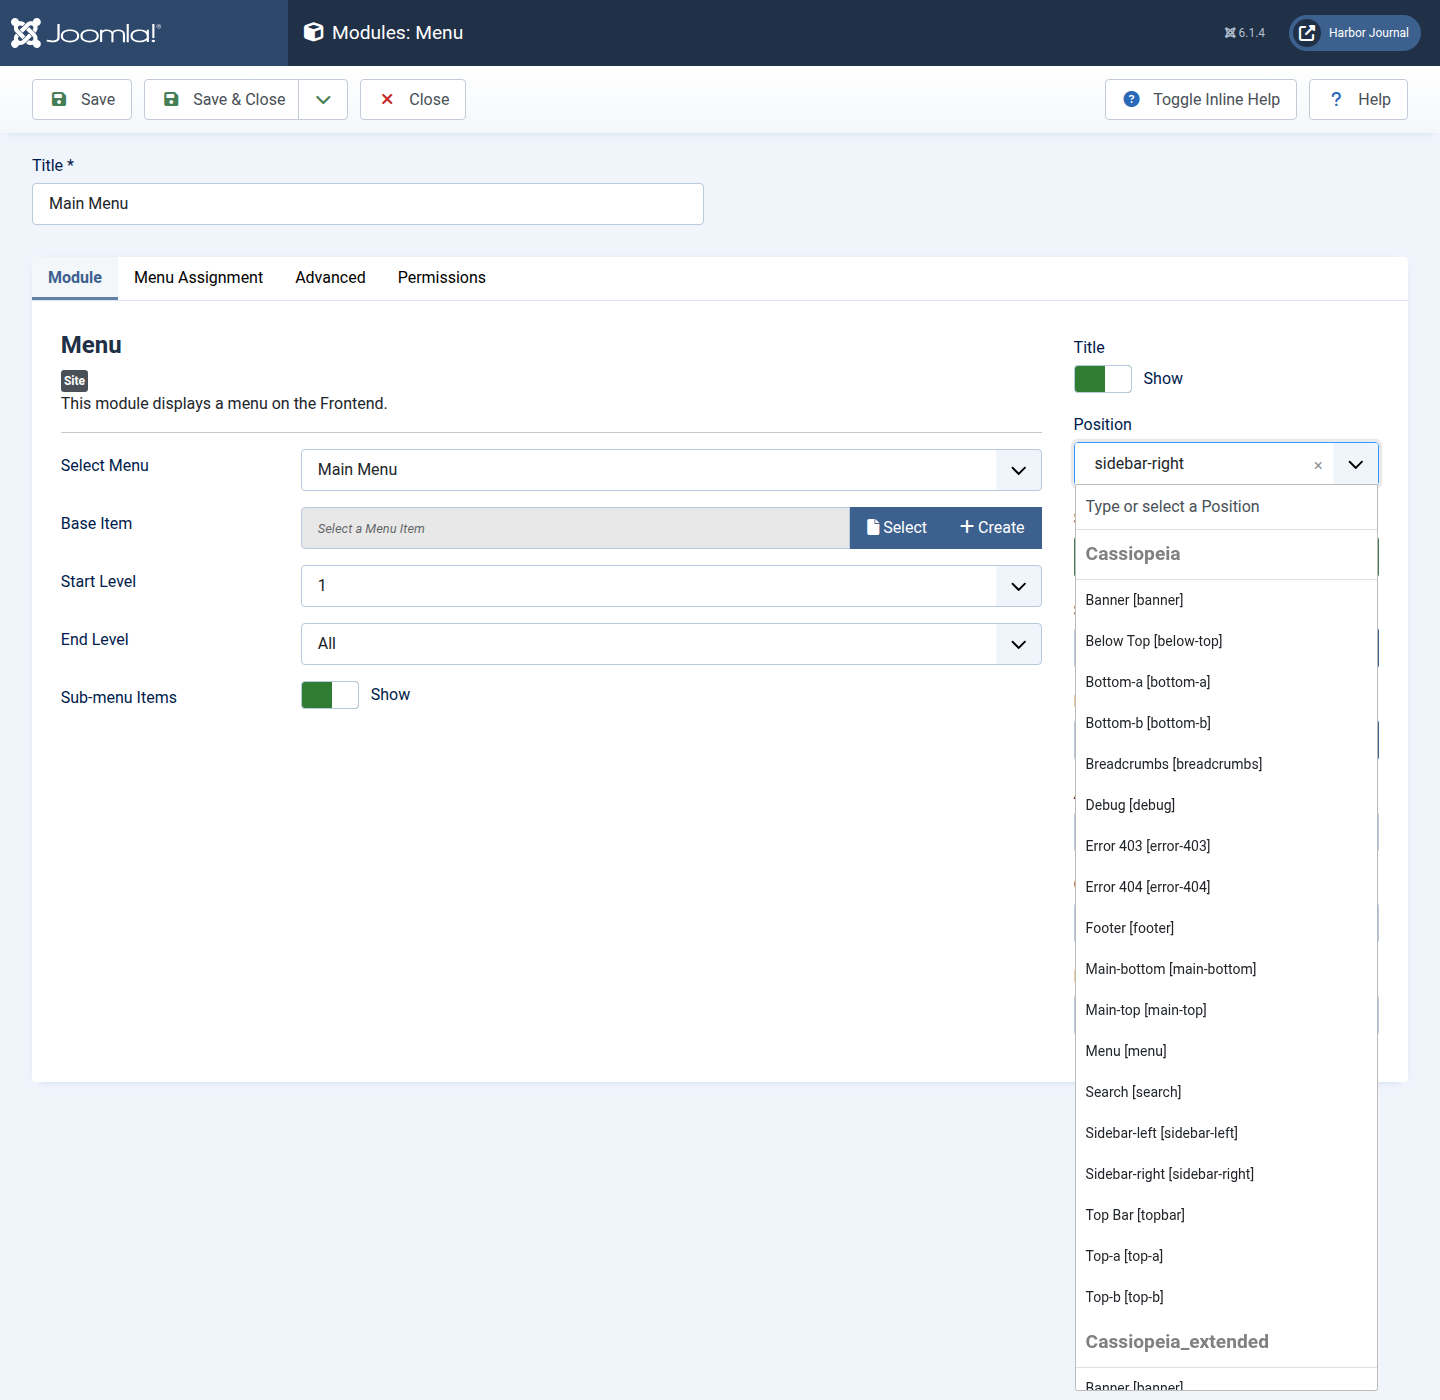1440x1400 pixels.
Task: Click Save & Close
Action: click(222, 99)
